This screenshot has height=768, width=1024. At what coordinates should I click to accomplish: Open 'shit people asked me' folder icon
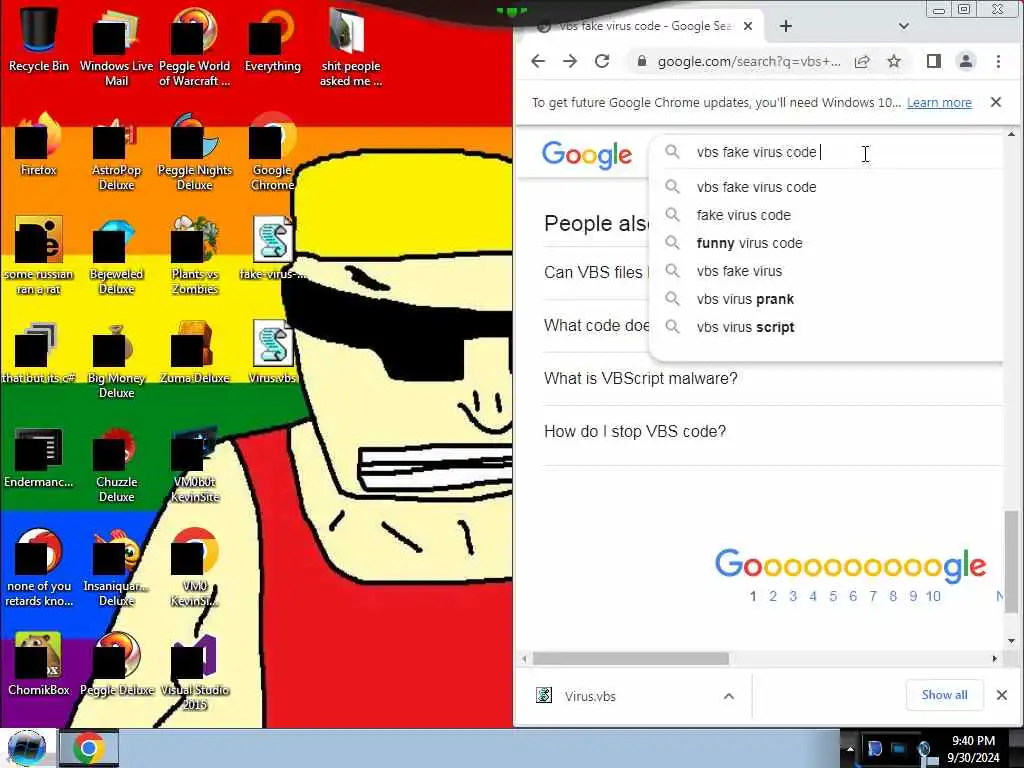(x=351, y=46)
